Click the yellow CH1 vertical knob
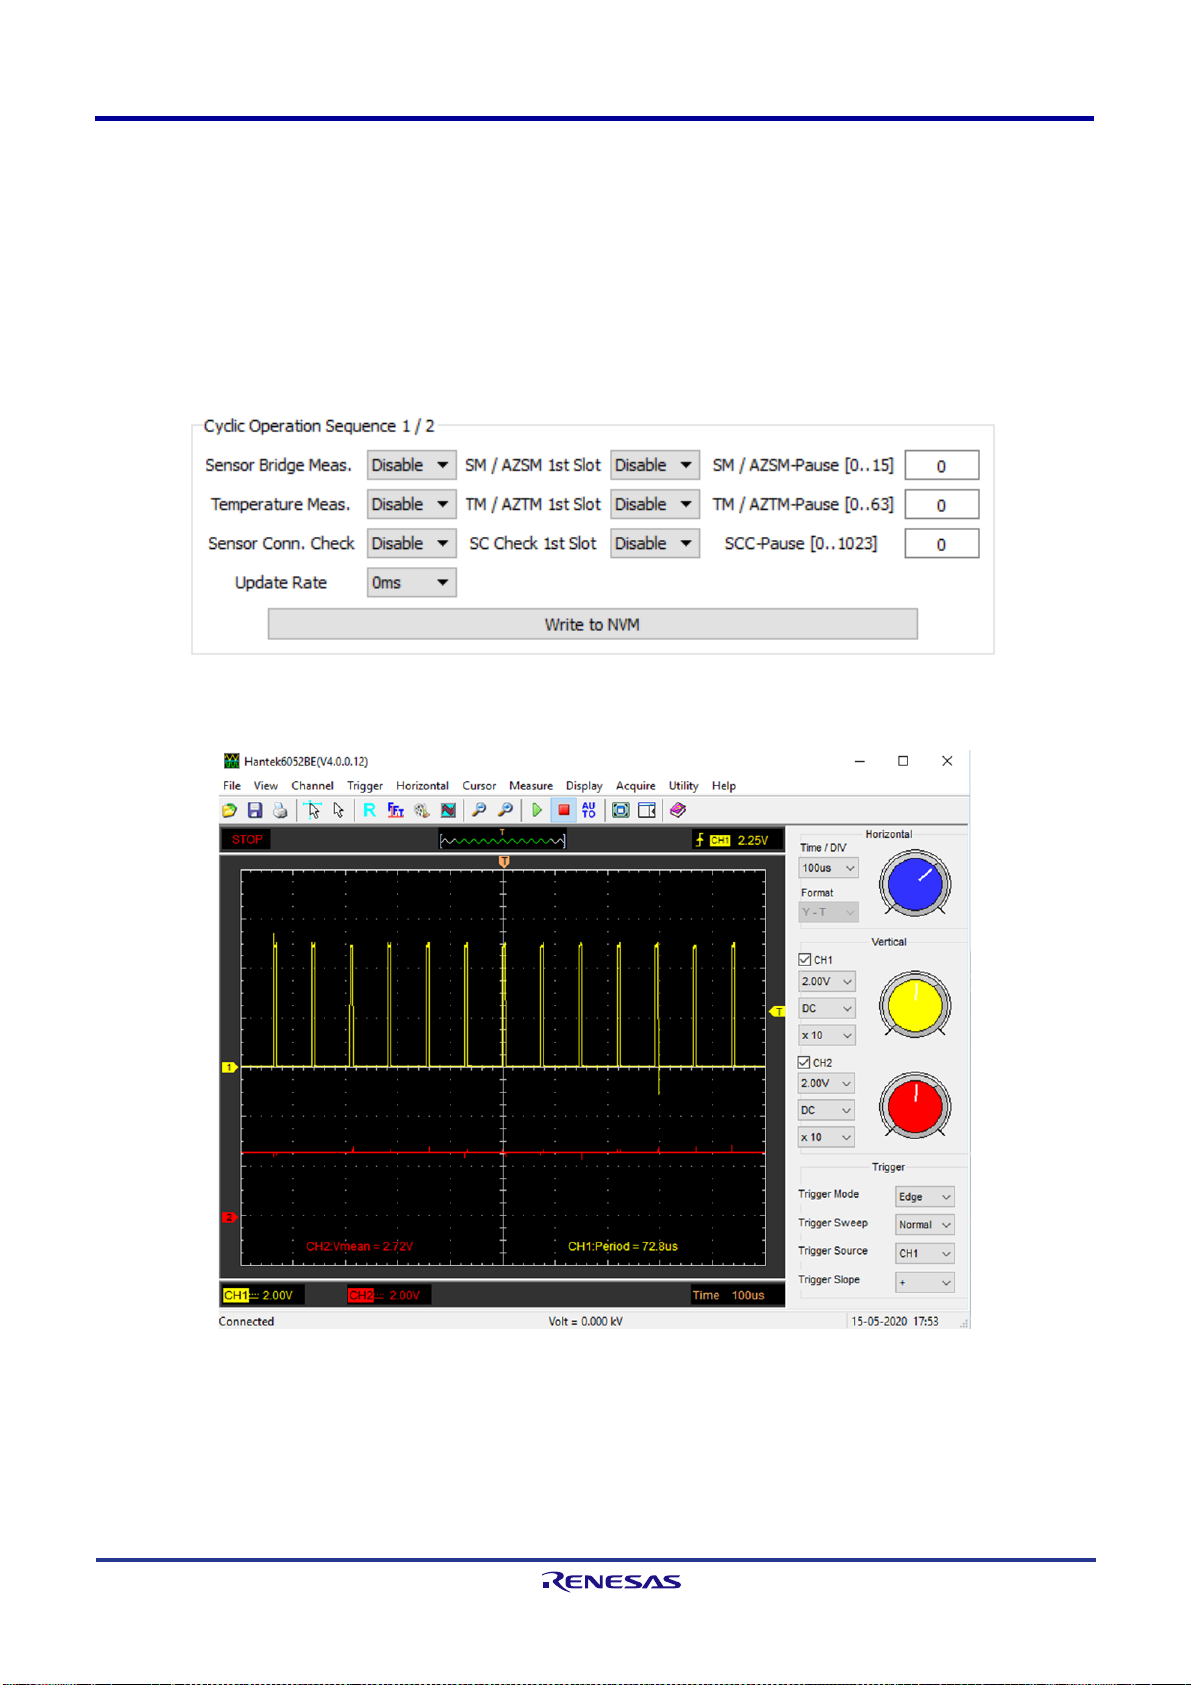Screen dimensions: 1191x1685 [915, 1006]
